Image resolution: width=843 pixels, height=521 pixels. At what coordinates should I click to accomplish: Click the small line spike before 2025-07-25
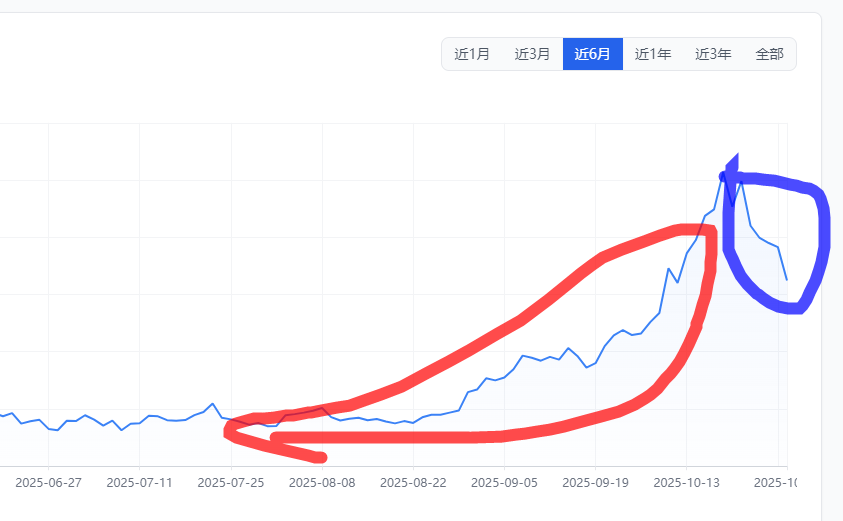click(212, 404)
